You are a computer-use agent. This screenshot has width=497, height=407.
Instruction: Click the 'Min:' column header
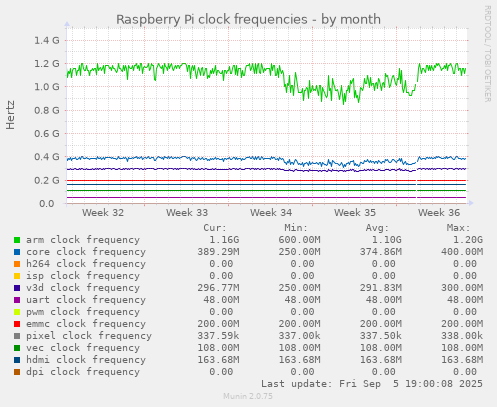[x=296, y=228]
